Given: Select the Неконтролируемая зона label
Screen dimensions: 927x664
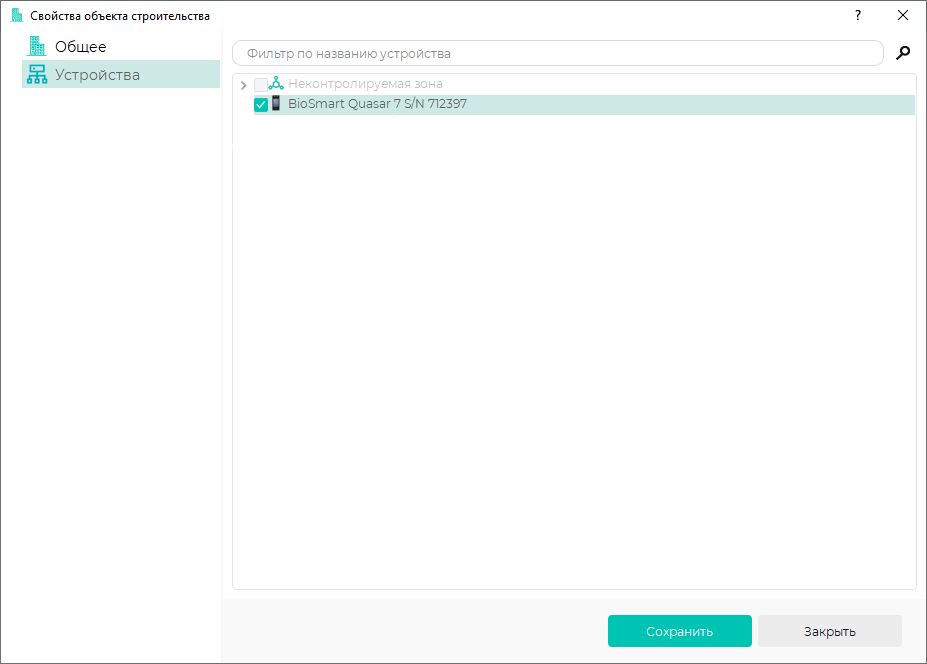Looking at the screenshot, I should tap(365, 84).
